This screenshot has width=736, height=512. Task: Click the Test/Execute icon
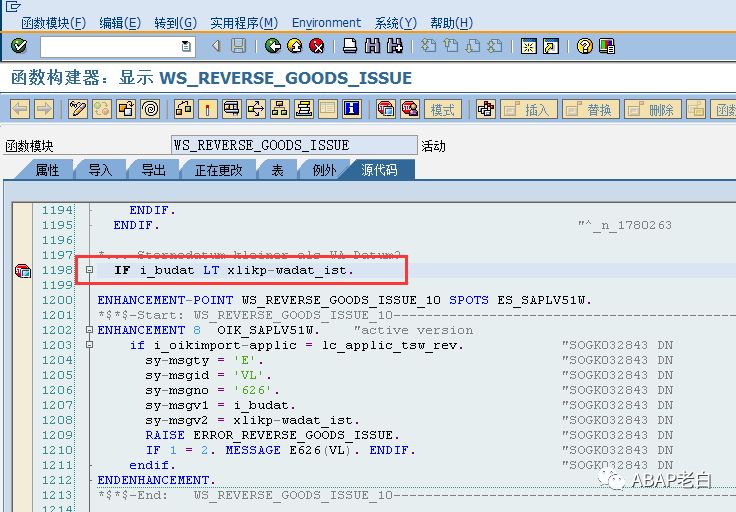pyautogui.click(x=232, y=109)
